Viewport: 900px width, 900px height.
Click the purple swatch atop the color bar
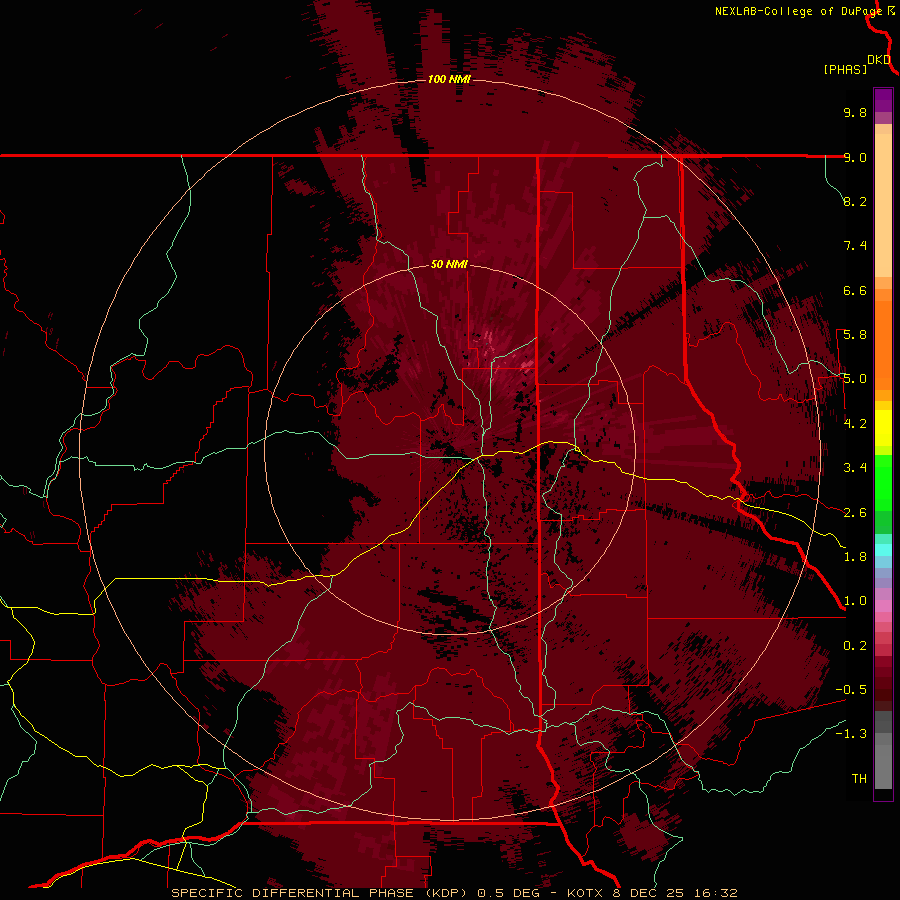(883, 100)
